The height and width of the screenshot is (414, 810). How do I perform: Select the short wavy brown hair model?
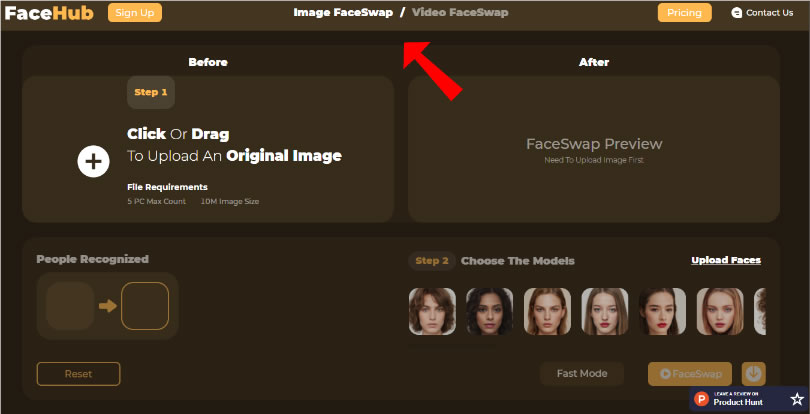click(432, 312)
